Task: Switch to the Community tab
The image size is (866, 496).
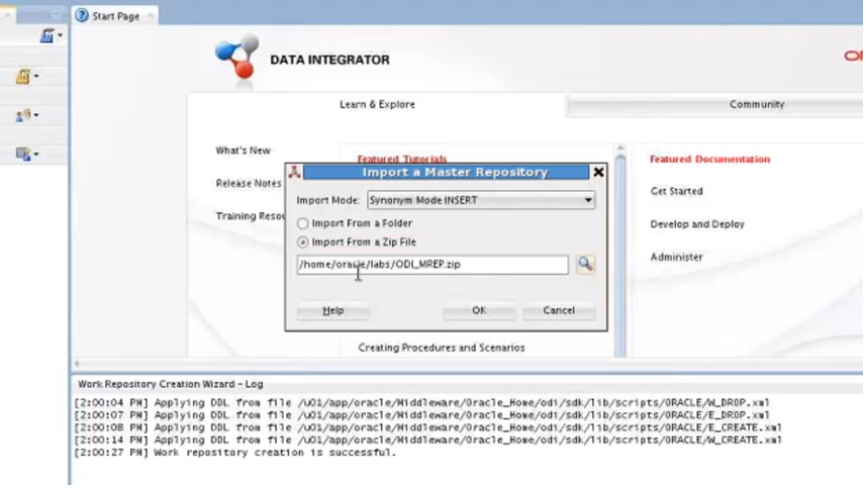Action: coord(756,104)
